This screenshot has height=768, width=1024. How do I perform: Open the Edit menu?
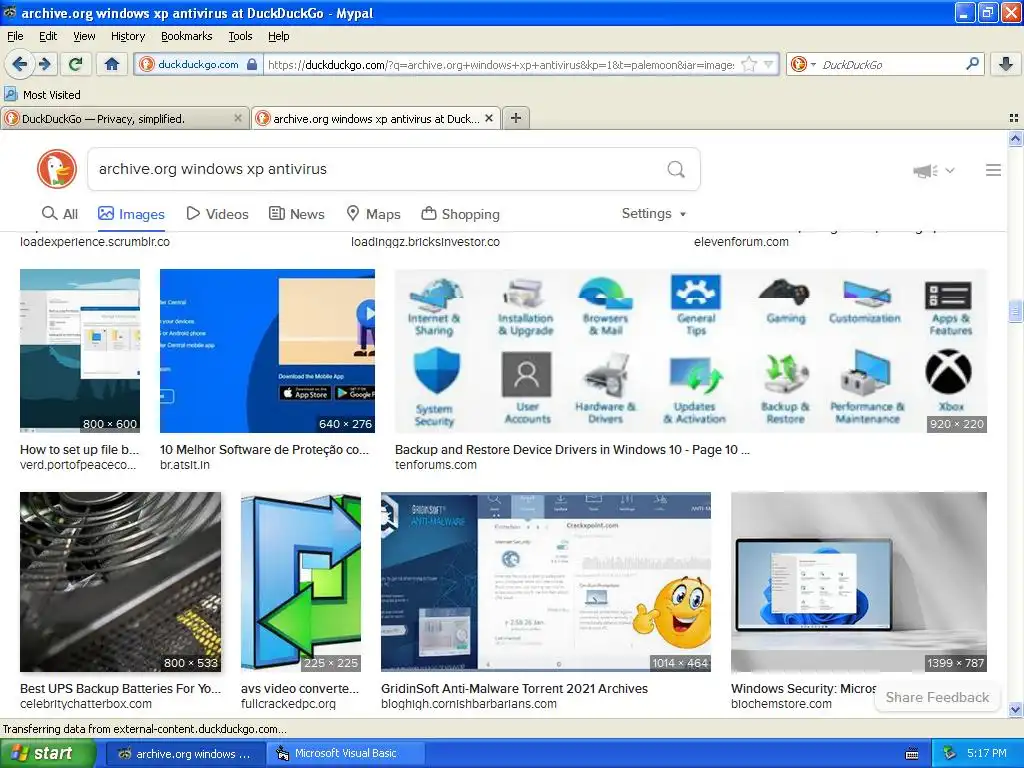[48, 36]
